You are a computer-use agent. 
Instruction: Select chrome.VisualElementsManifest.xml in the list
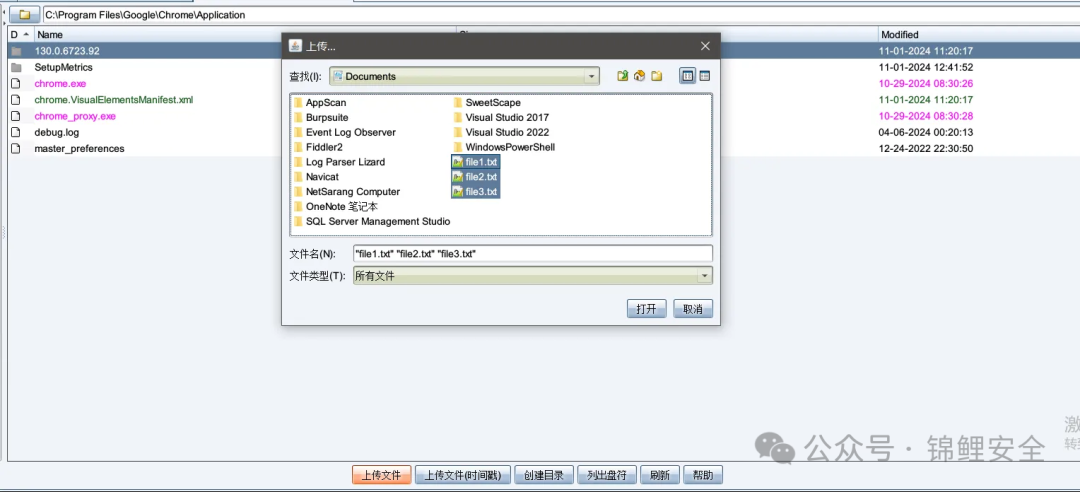point(114,100)
